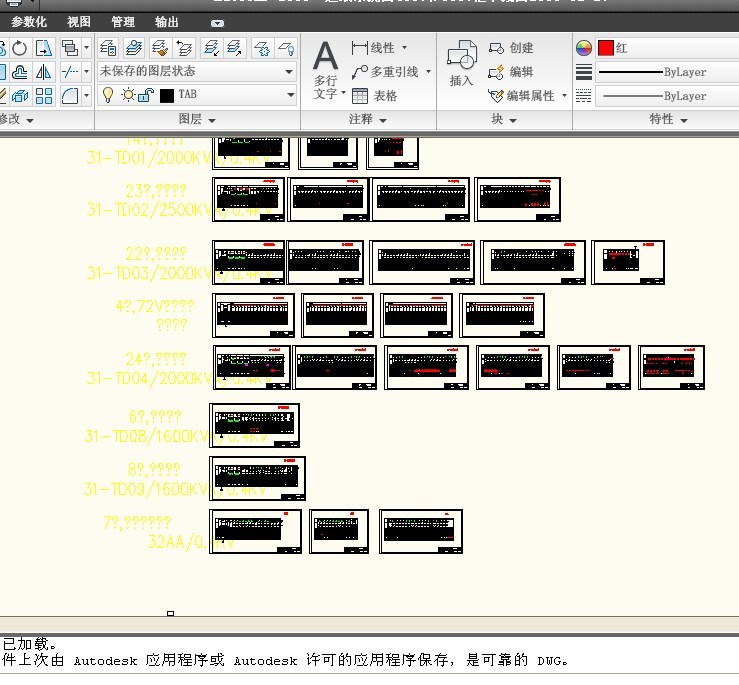Expand the 注释 panel title

coord(368,120)
